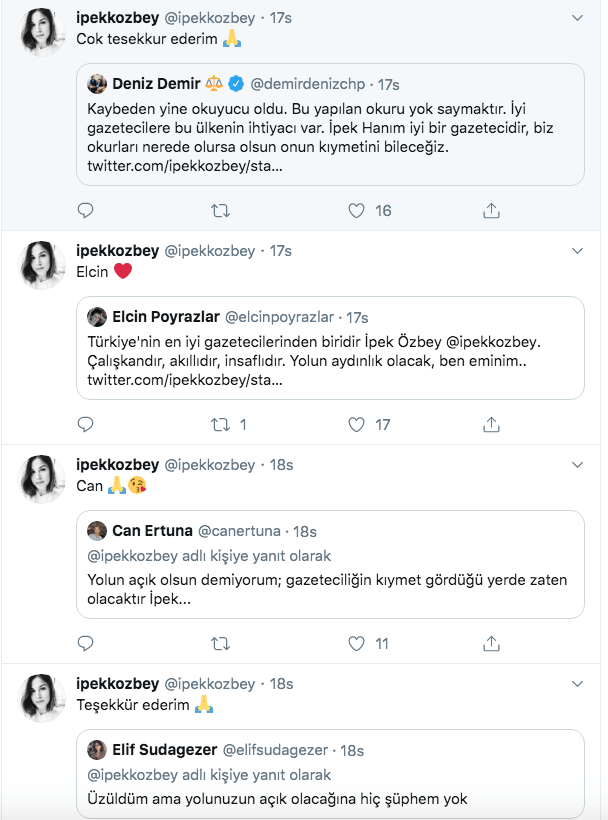Open the chevron menu on the Elcin ❤️ tweet
The image size is (608, 820).
pyautogui.click(x=576, y=251)
